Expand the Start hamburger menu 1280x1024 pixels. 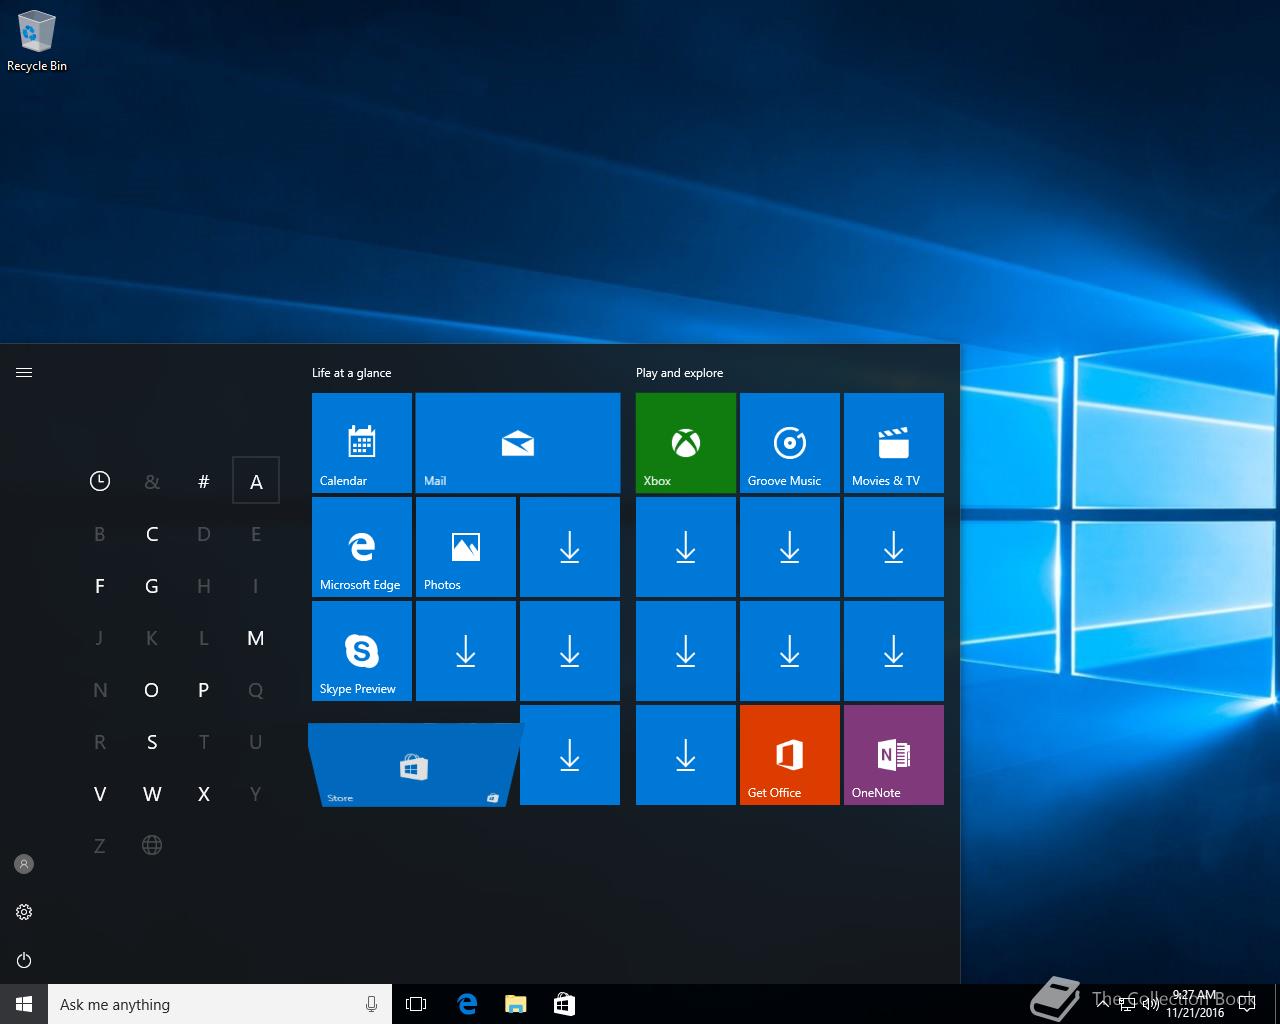click(24, 373)
